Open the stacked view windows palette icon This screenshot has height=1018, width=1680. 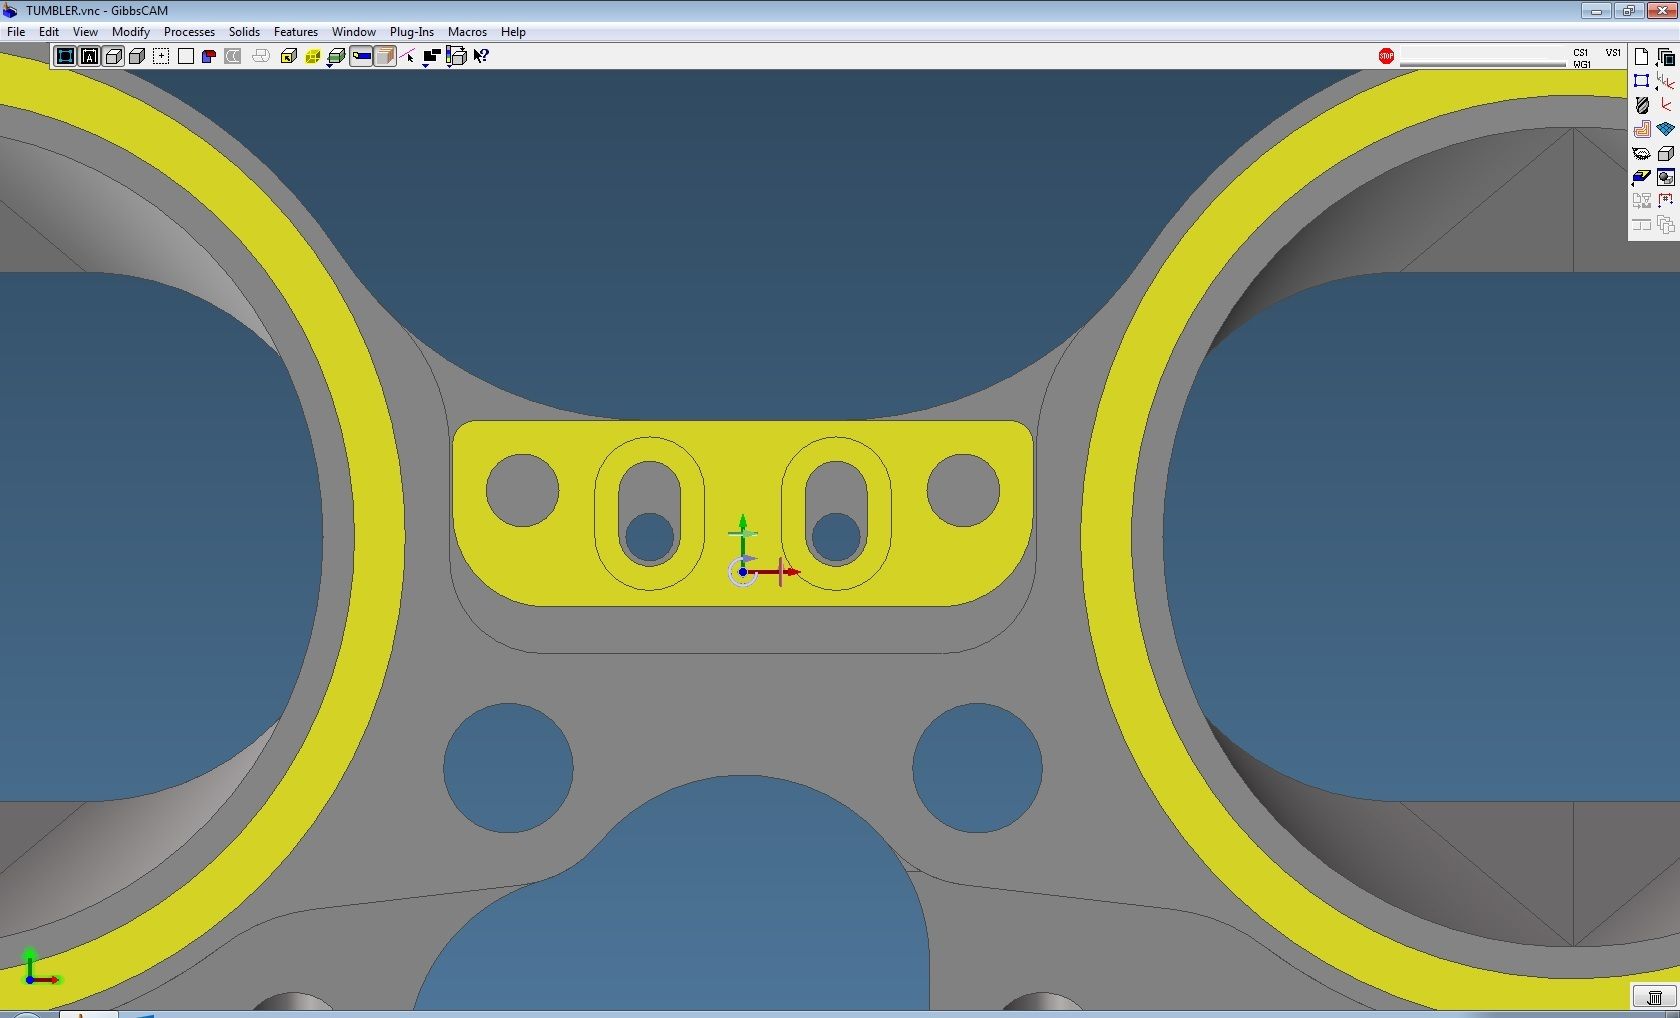pyautogui.click(x=1665, y=57)
